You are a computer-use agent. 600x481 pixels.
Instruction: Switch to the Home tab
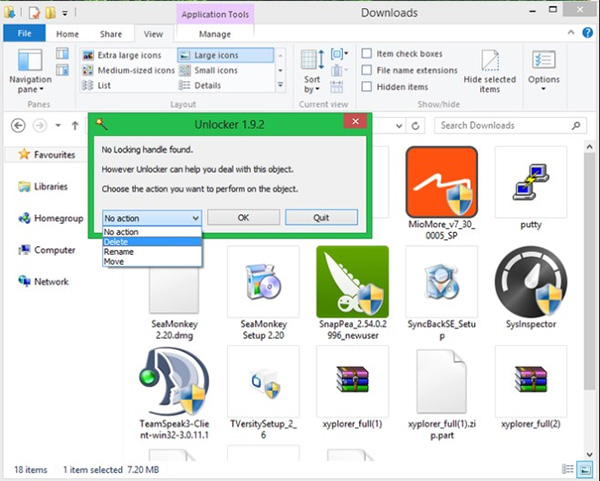pyautogui.click(x=67, y=34)
